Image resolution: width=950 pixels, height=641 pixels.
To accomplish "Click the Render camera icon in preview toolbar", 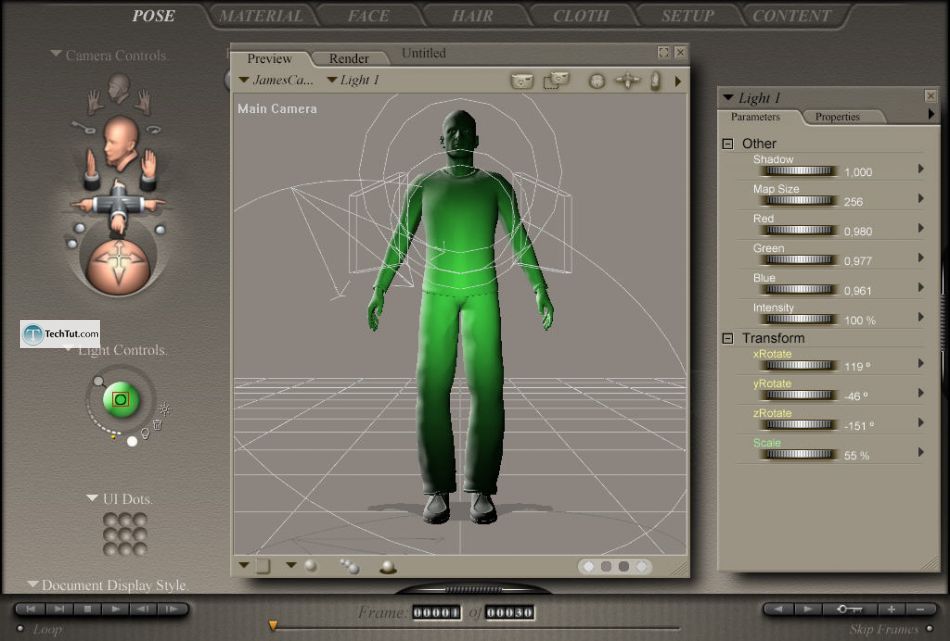I will [522, 81].
